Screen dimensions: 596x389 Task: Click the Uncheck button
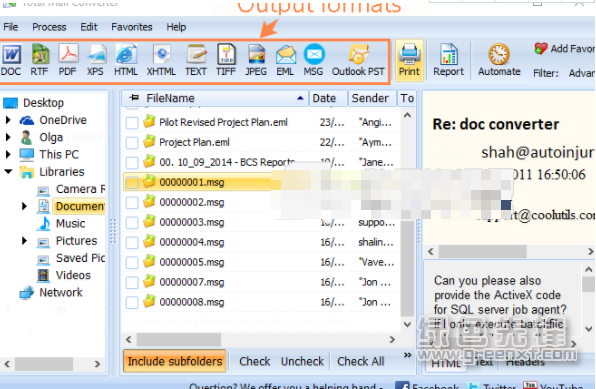click(x=302, y=361)
